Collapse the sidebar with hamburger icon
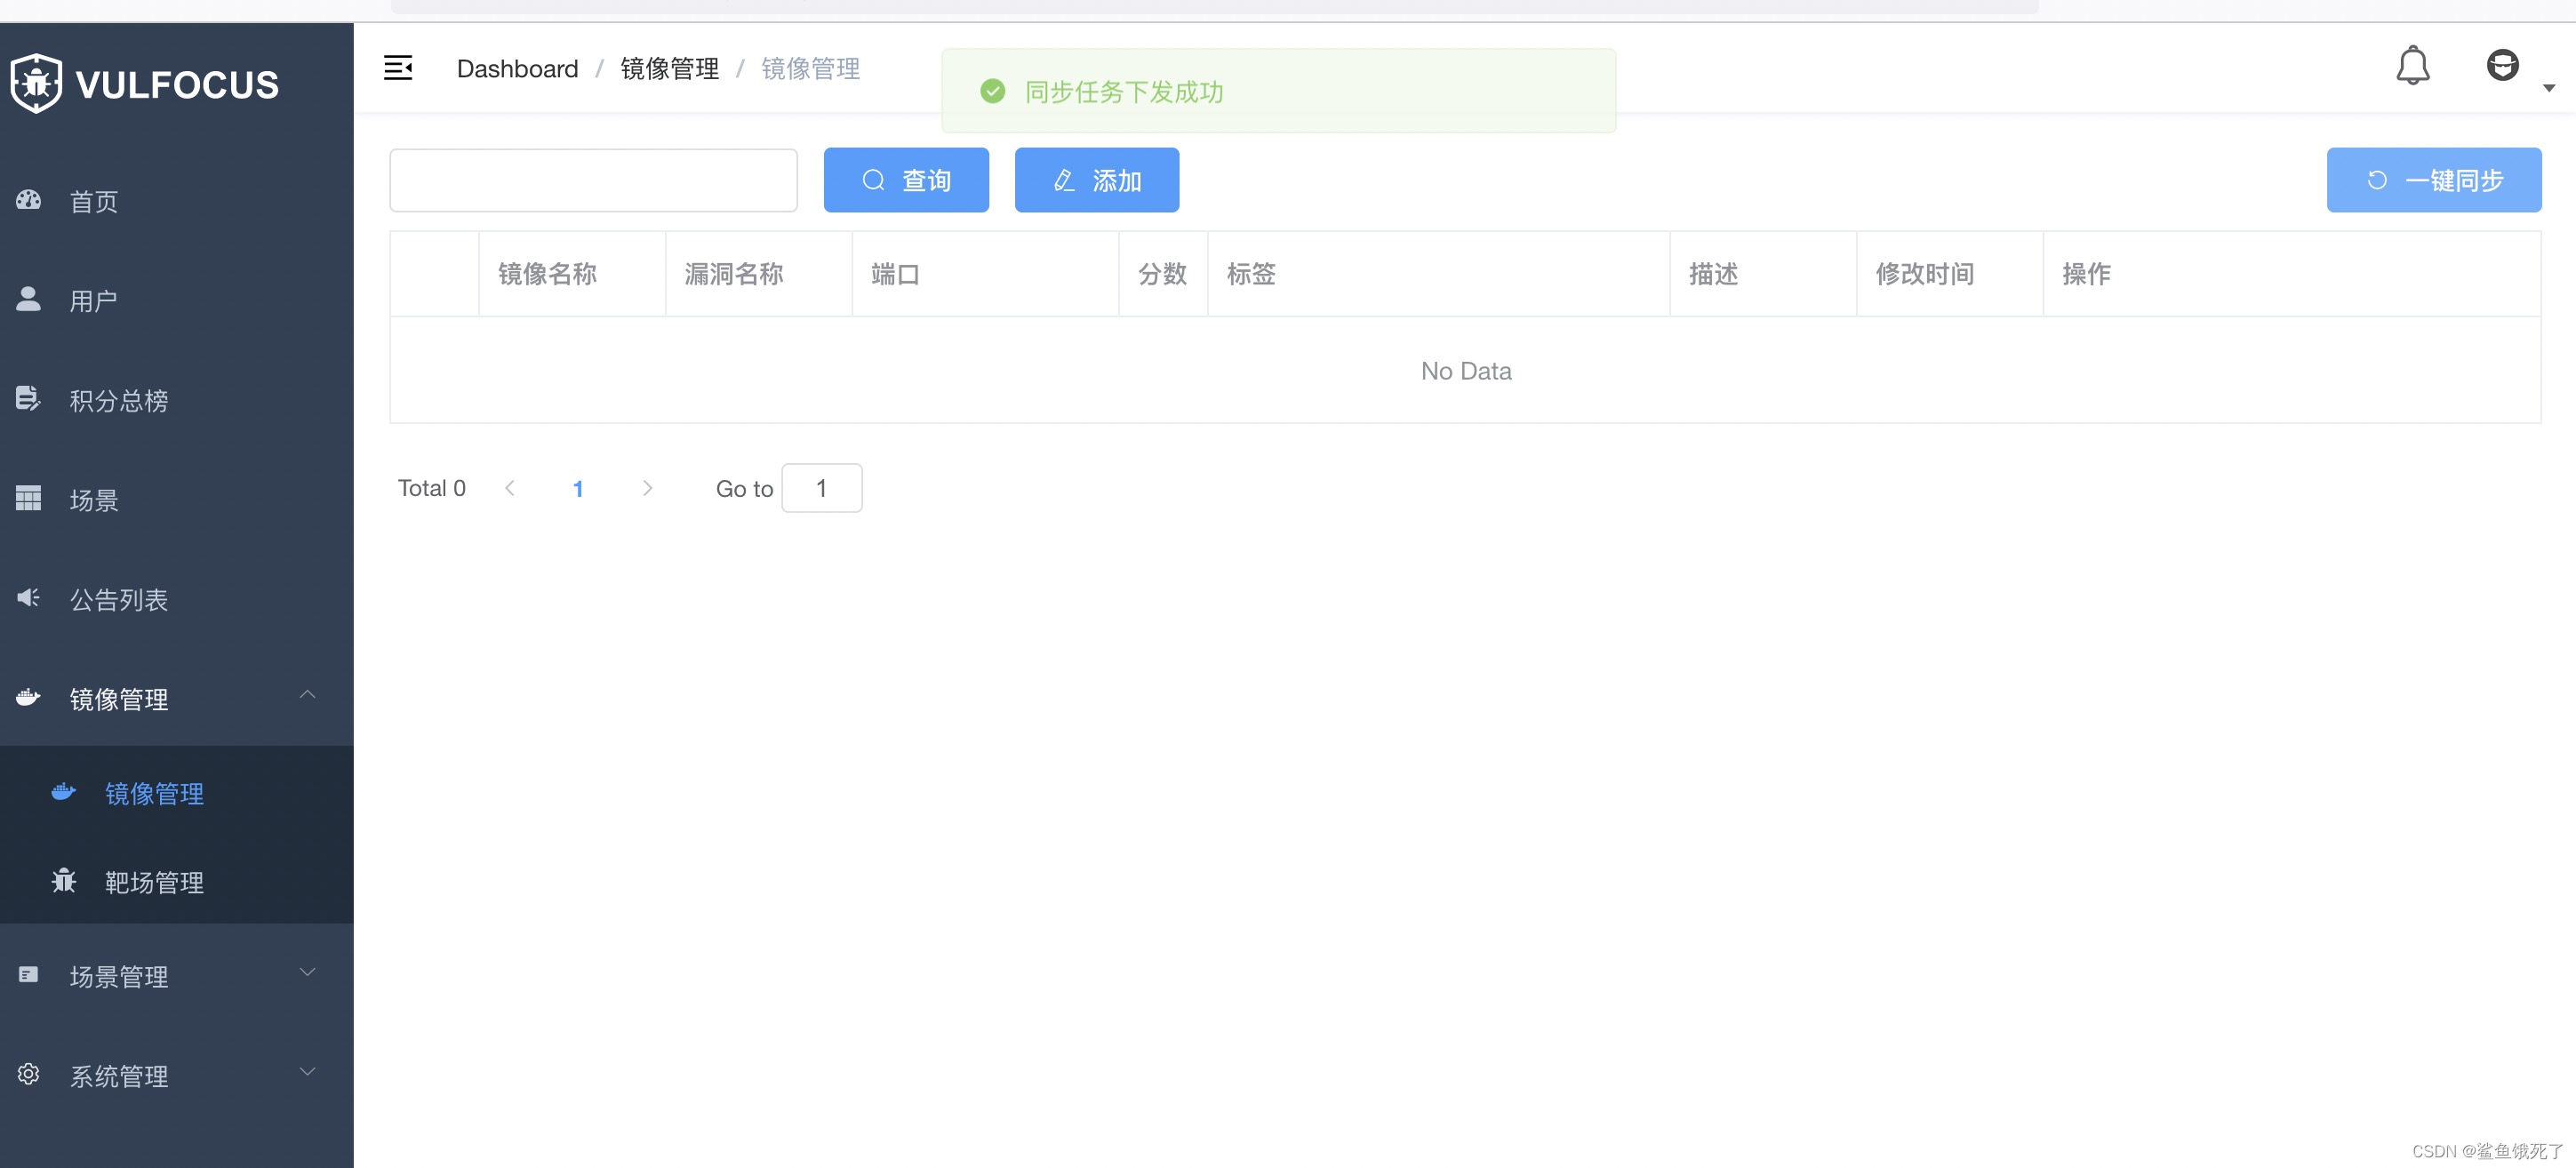This screenshot has width=2576, height=1168. [x=399, y=67]
